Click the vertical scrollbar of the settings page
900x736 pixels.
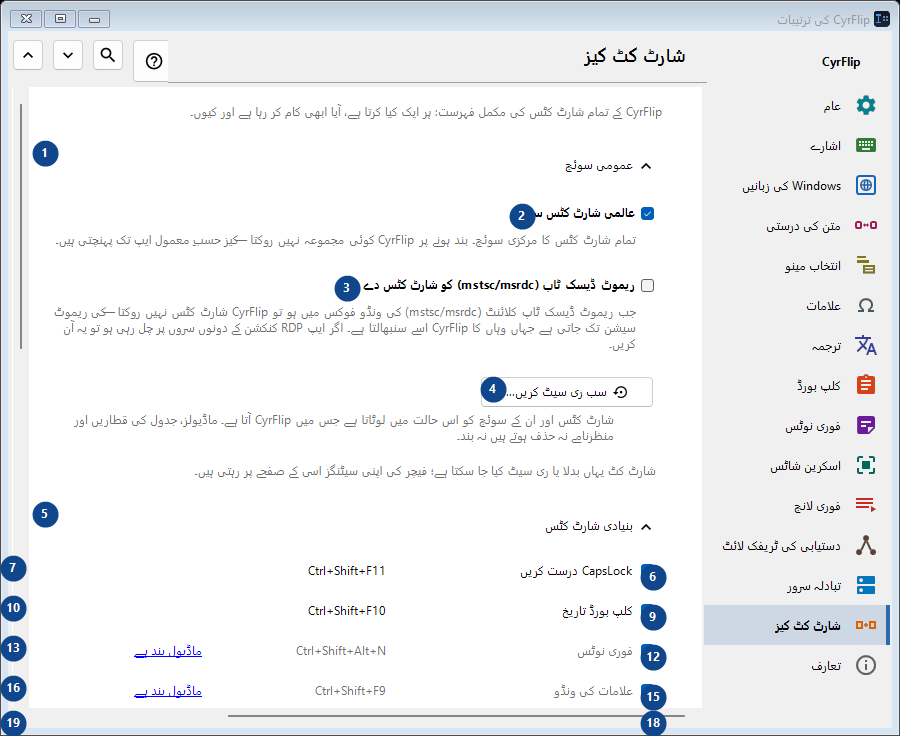point(21,226)
